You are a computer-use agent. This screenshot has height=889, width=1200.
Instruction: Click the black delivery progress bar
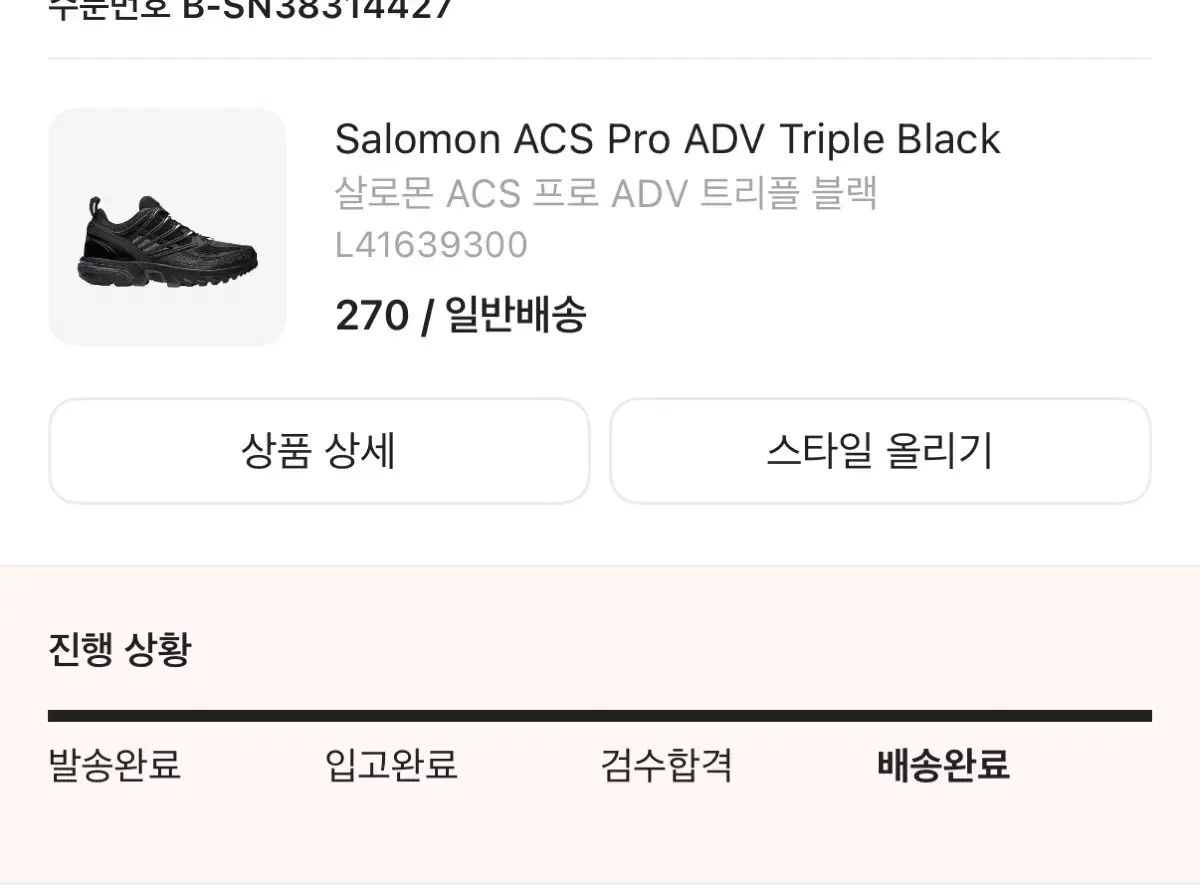600,715
